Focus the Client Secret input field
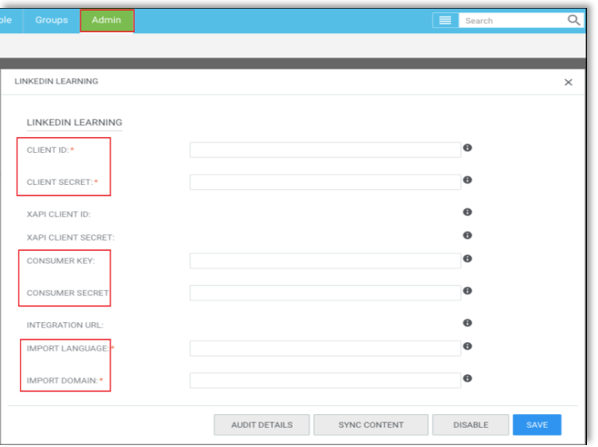Image resolution: width=598 pixels, height=447 pixels. 325,182
